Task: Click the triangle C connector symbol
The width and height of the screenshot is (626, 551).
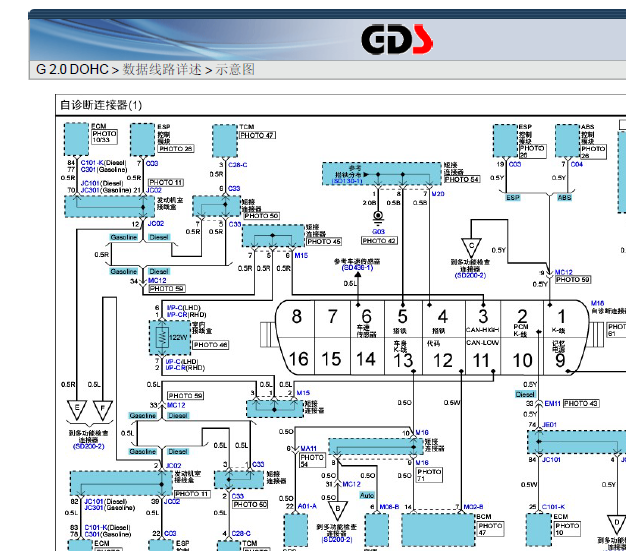Action: pos(471,248)
